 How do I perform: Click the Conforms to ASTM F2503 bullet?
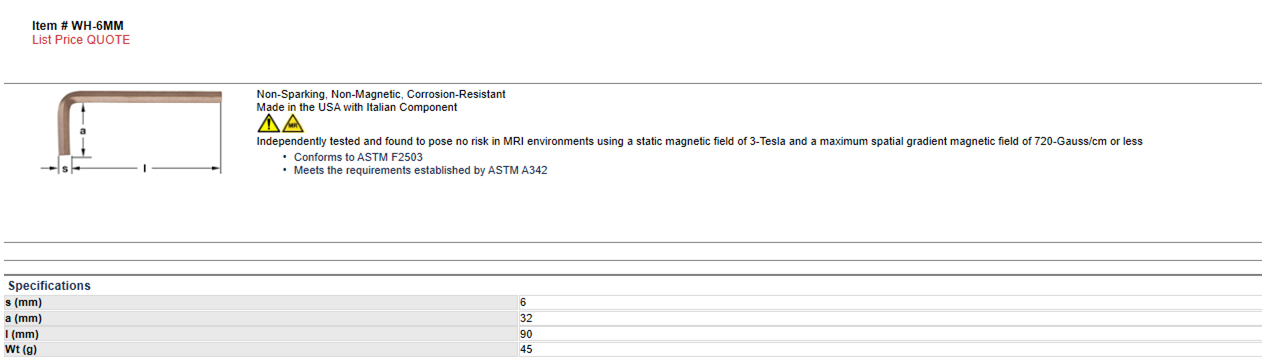(x=358, y=158)
